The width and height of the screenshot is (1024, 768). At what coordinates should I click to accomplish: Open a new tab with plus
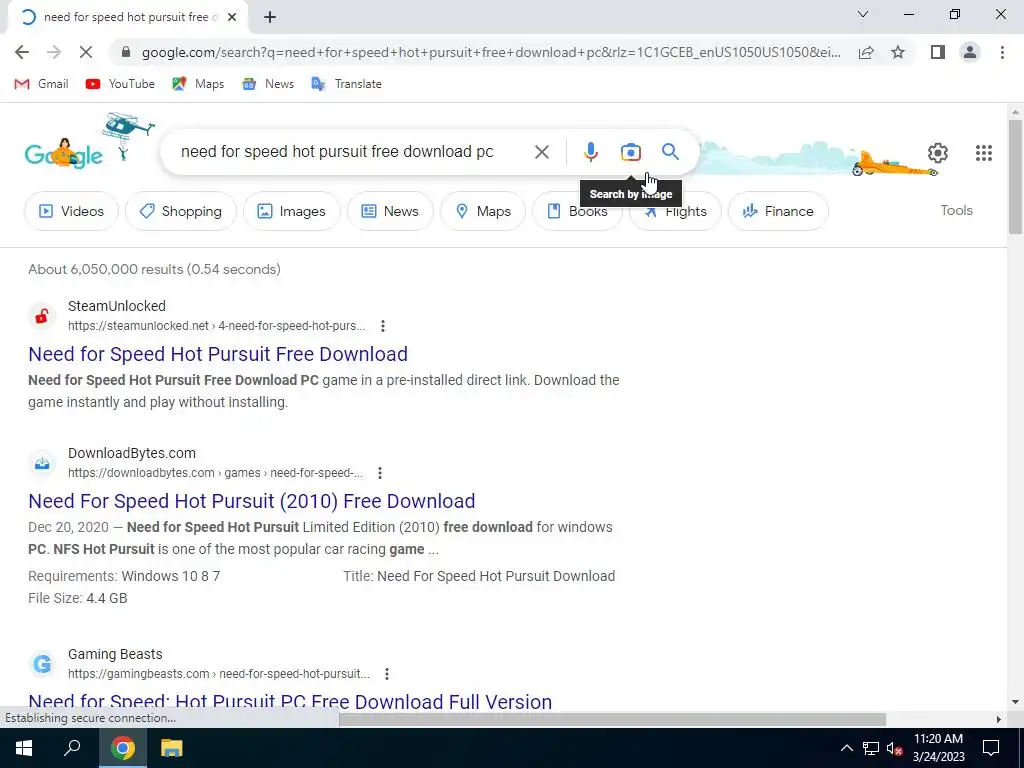pos(270,17)
